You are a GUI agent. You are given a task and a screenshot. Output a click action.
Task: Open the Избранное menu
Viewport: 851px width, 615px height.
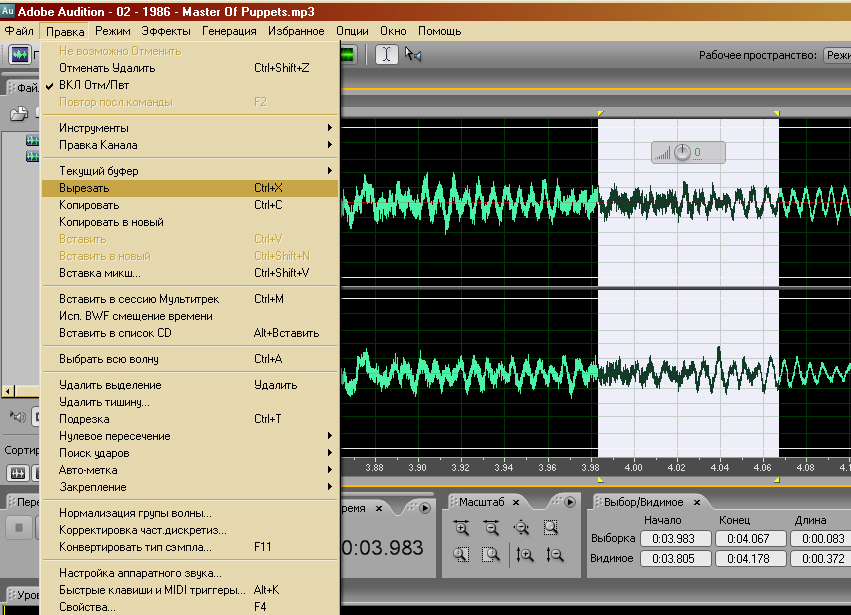[296, 31]
